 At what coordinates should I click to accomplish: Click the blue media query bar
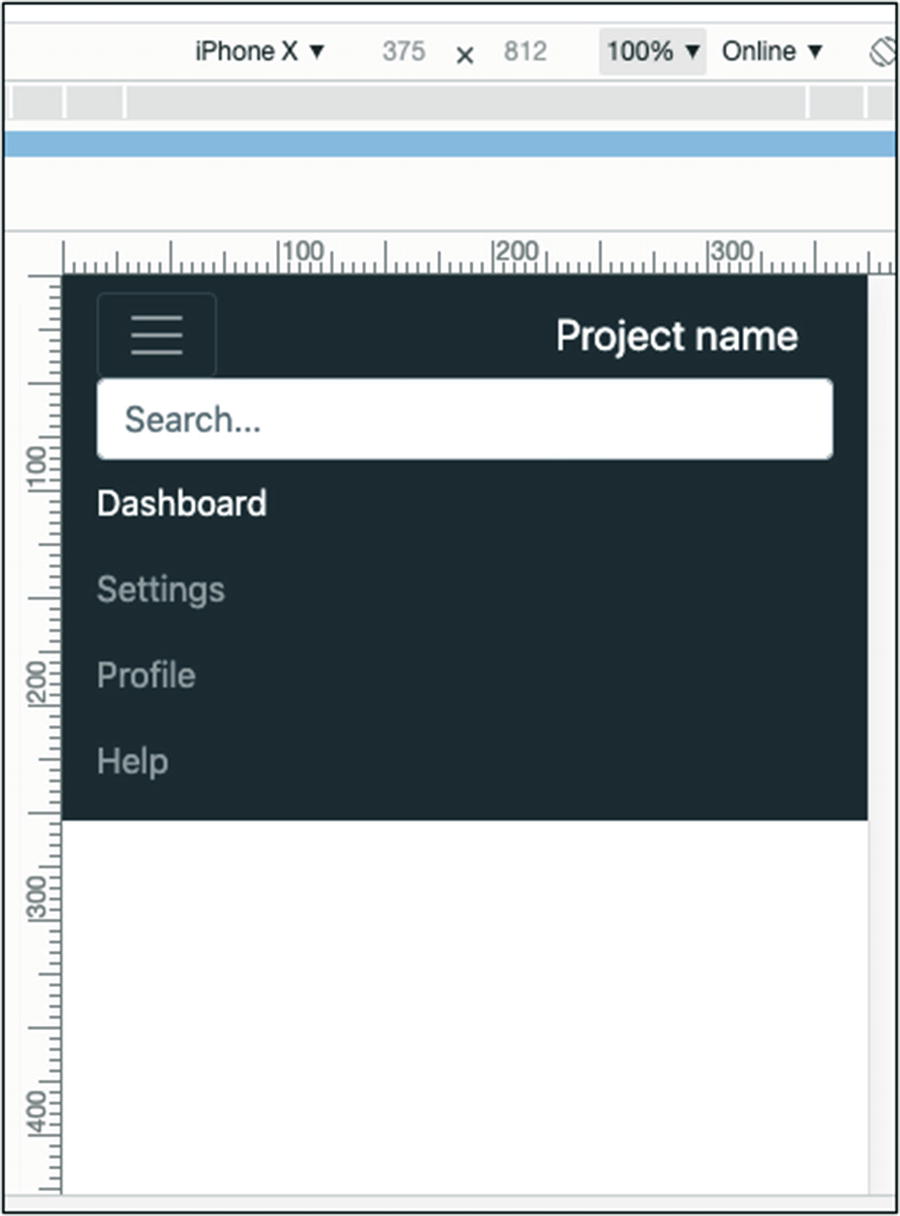pyautogui.click(x=450, y=144)
